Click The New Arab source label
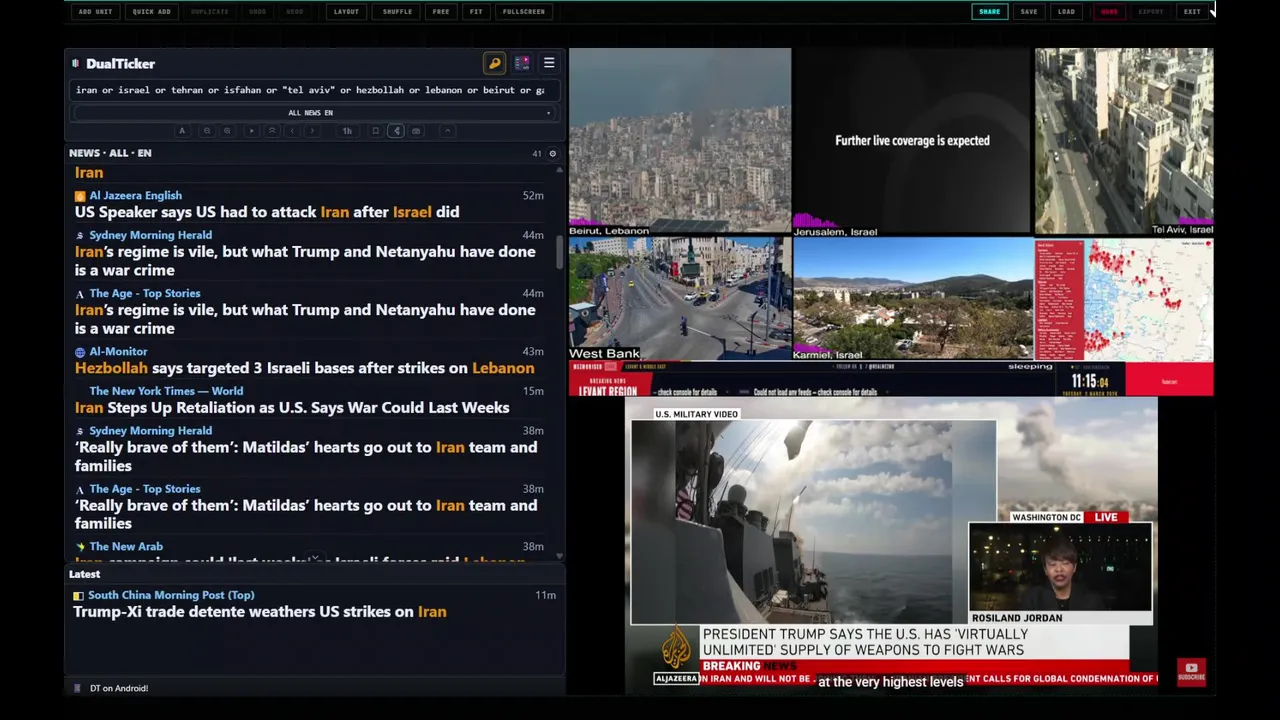This screenshot has height=720, width=1280. [x=126, y=547]
